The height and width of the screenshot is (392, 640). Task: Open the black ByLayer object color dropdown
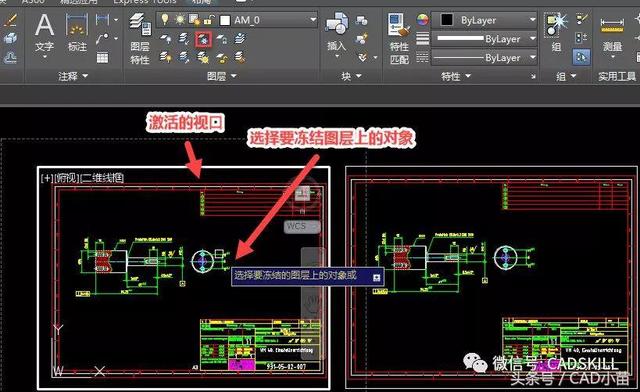484,20
